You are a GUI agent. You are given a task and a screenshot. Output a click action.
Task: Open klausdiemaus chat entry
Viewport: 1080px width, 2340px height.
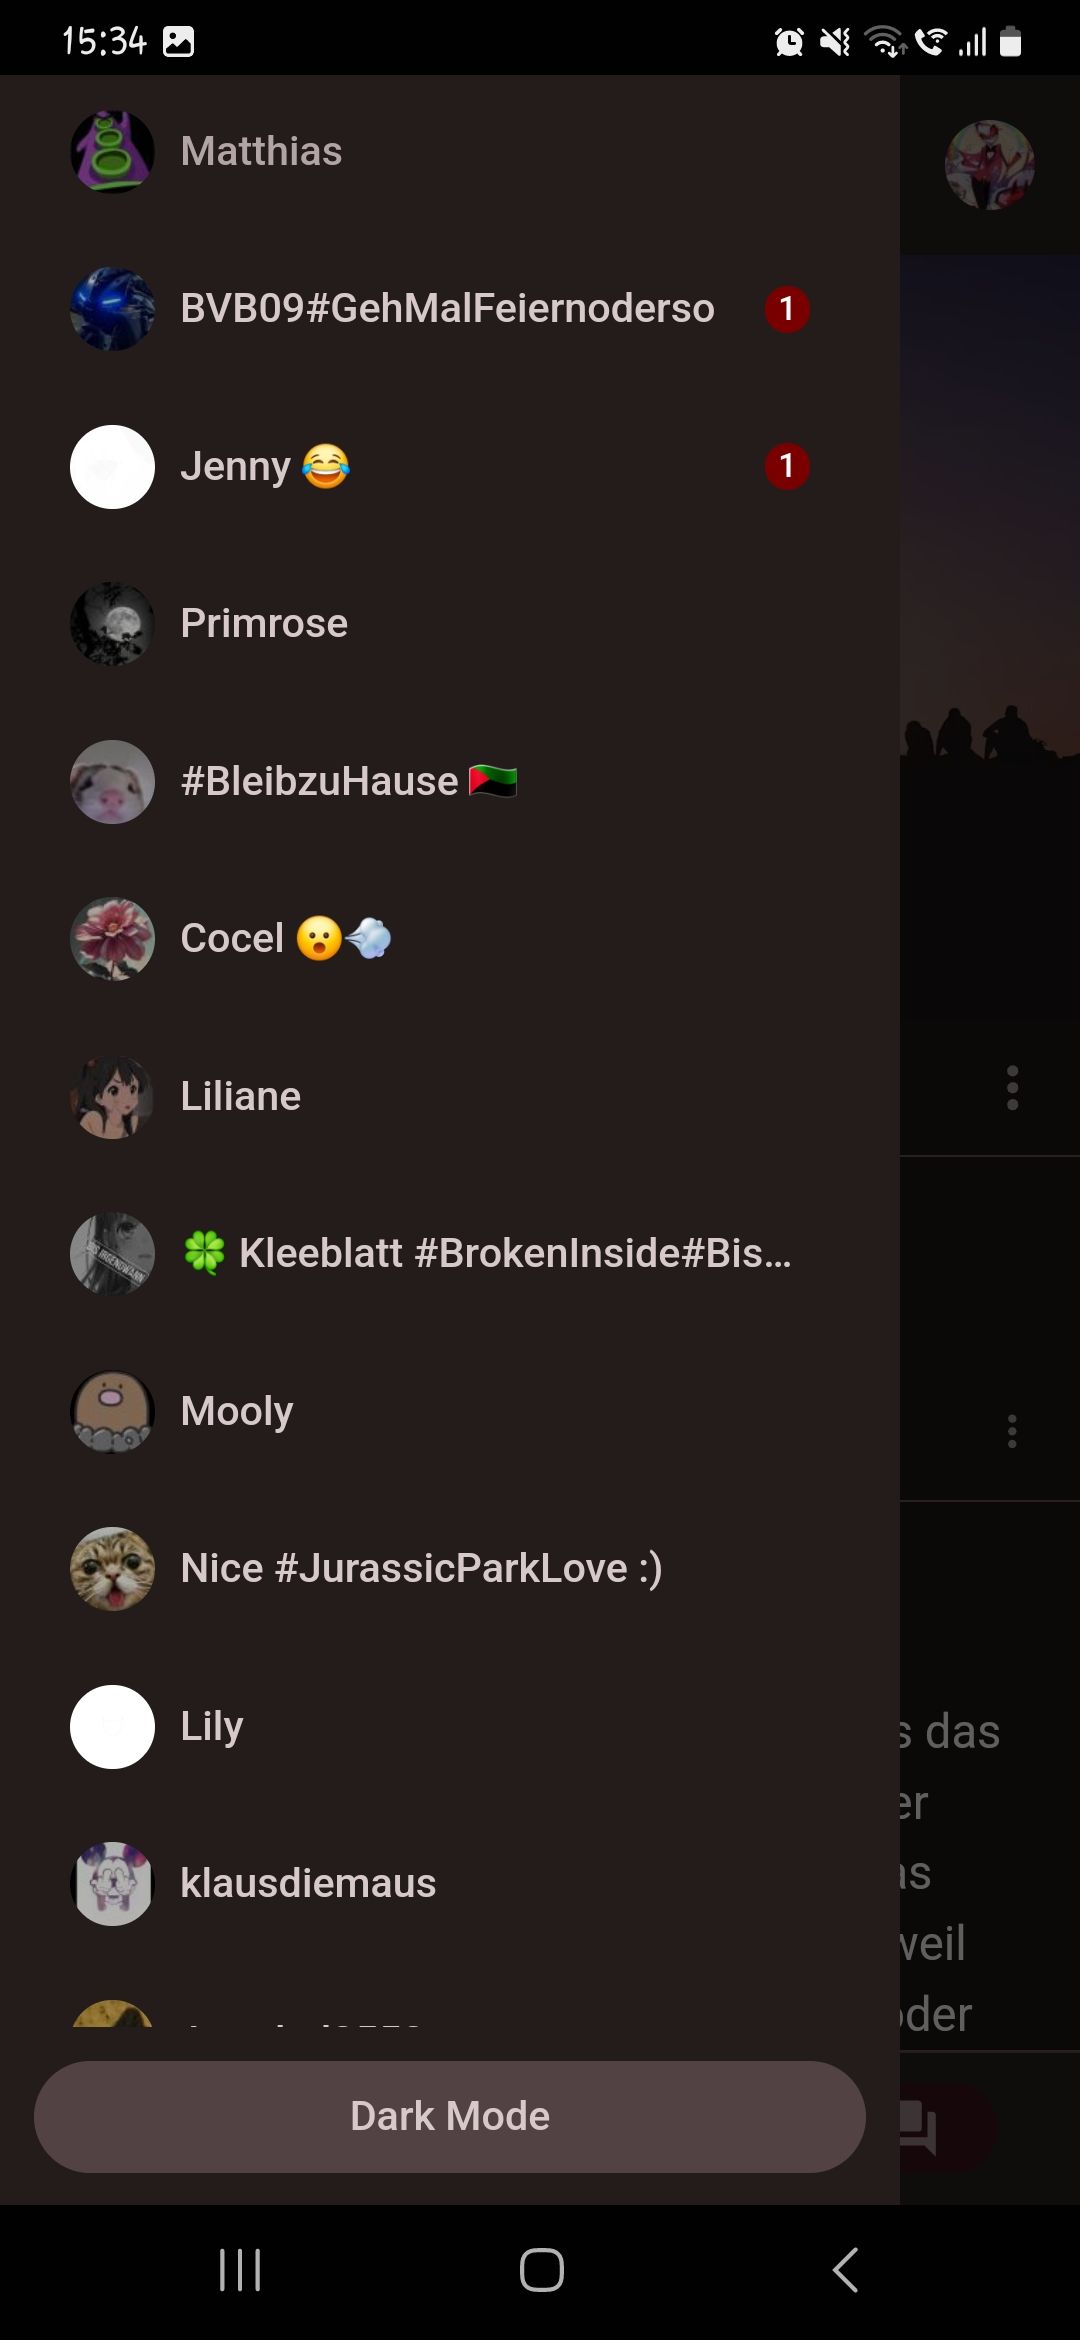tap(450, 1884)
